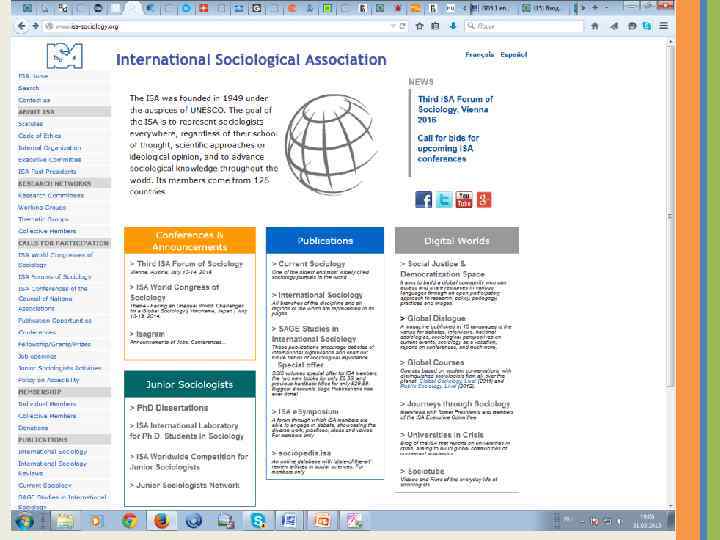Open Third ISA Forum of Sociology Vienna news

(455, 109)
